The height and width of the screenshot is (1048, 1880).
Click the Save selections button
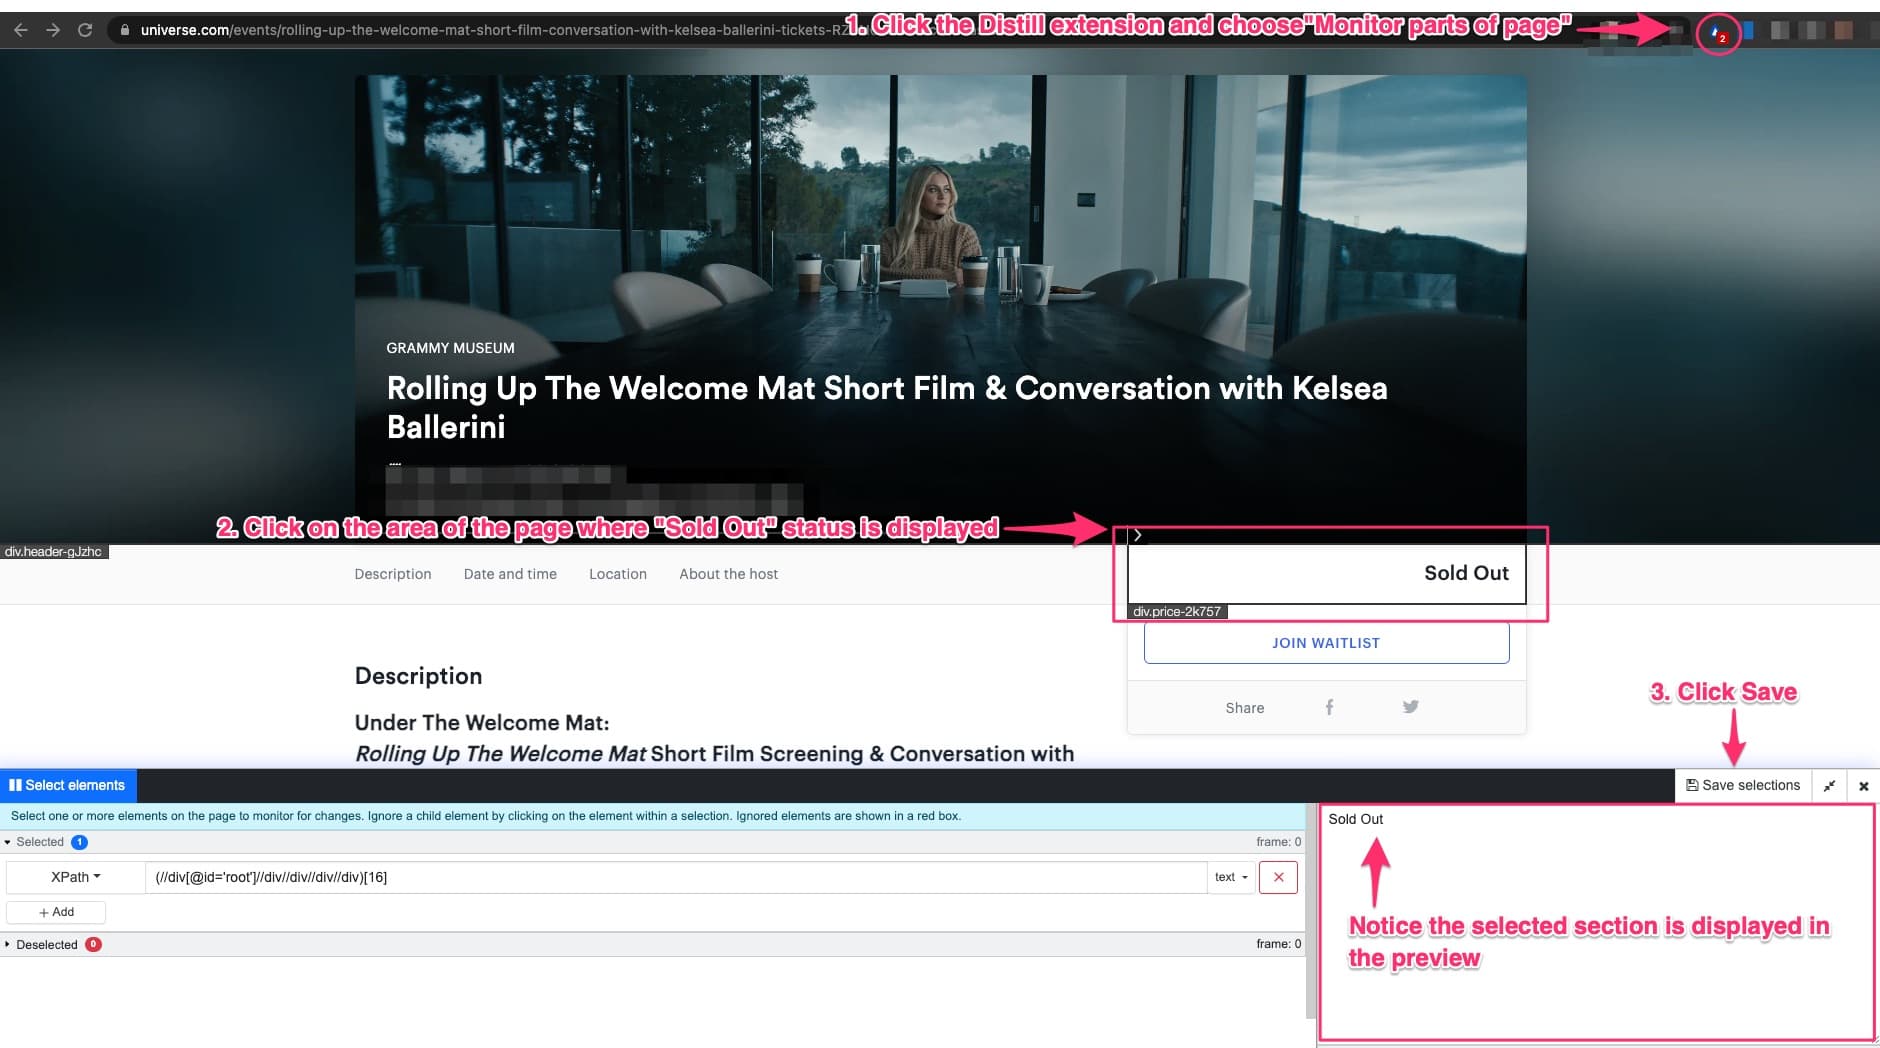coord(1743,786)
